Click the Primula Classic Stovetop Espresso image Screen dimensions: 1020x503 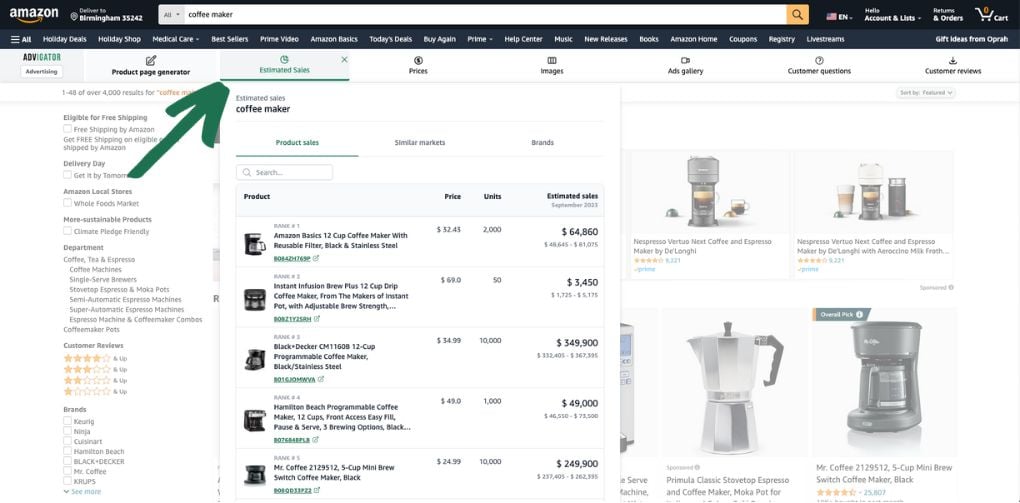[x=734, y=387]
